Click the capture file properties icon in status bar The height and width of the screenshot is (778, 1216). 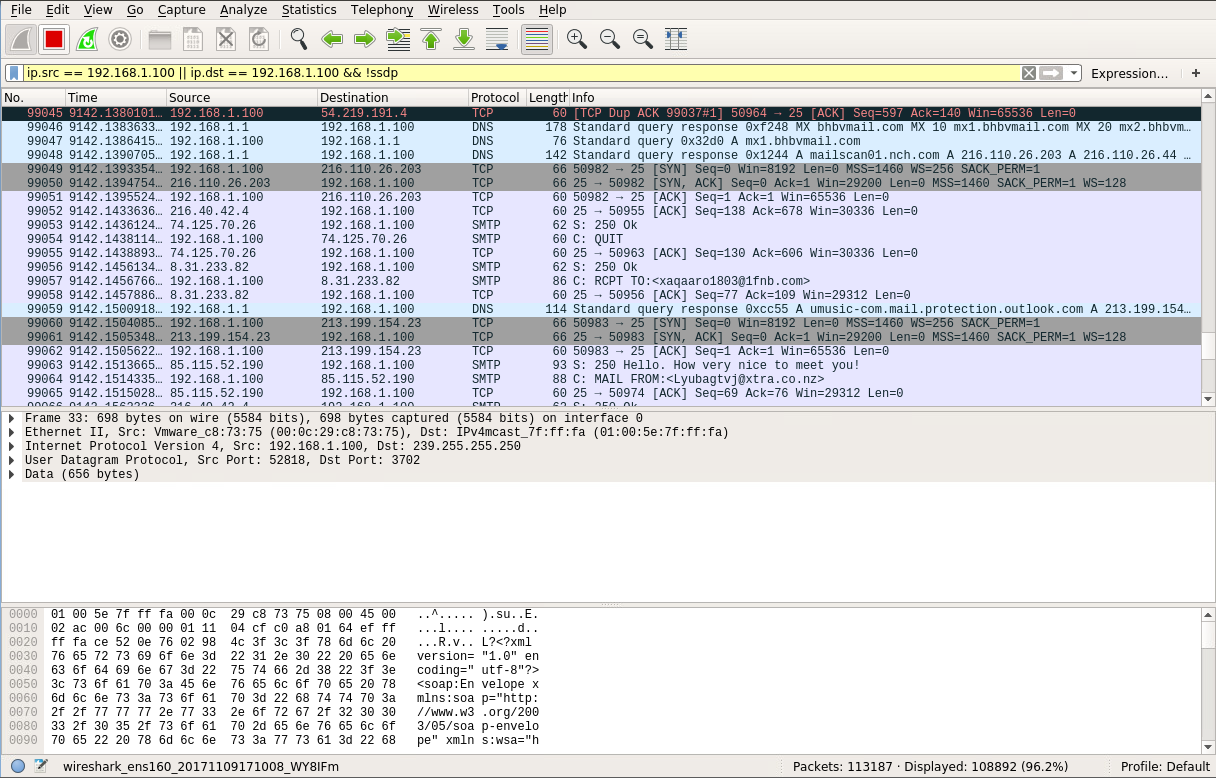[41, 766]
